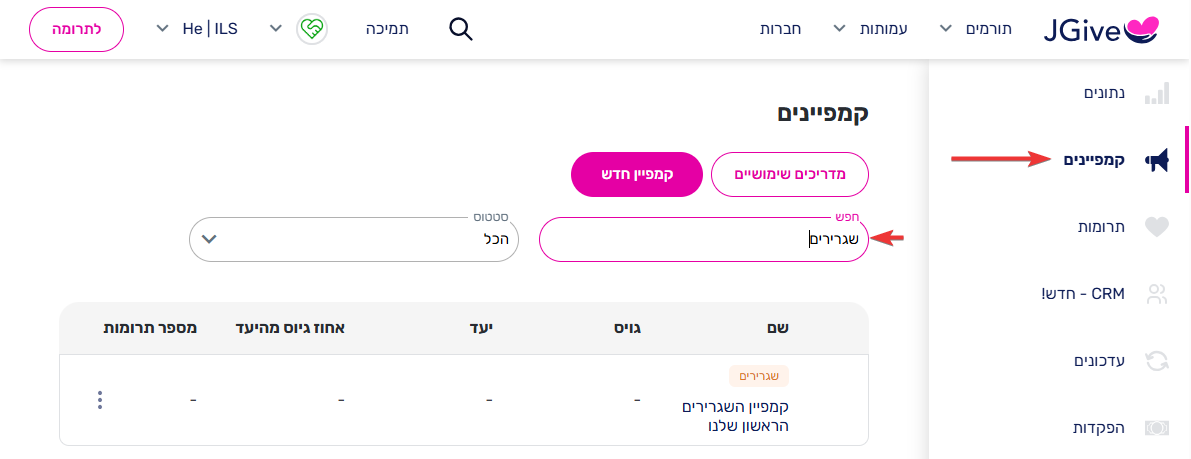
Task: Open the CRM people icon
Action: point(1156,294)
